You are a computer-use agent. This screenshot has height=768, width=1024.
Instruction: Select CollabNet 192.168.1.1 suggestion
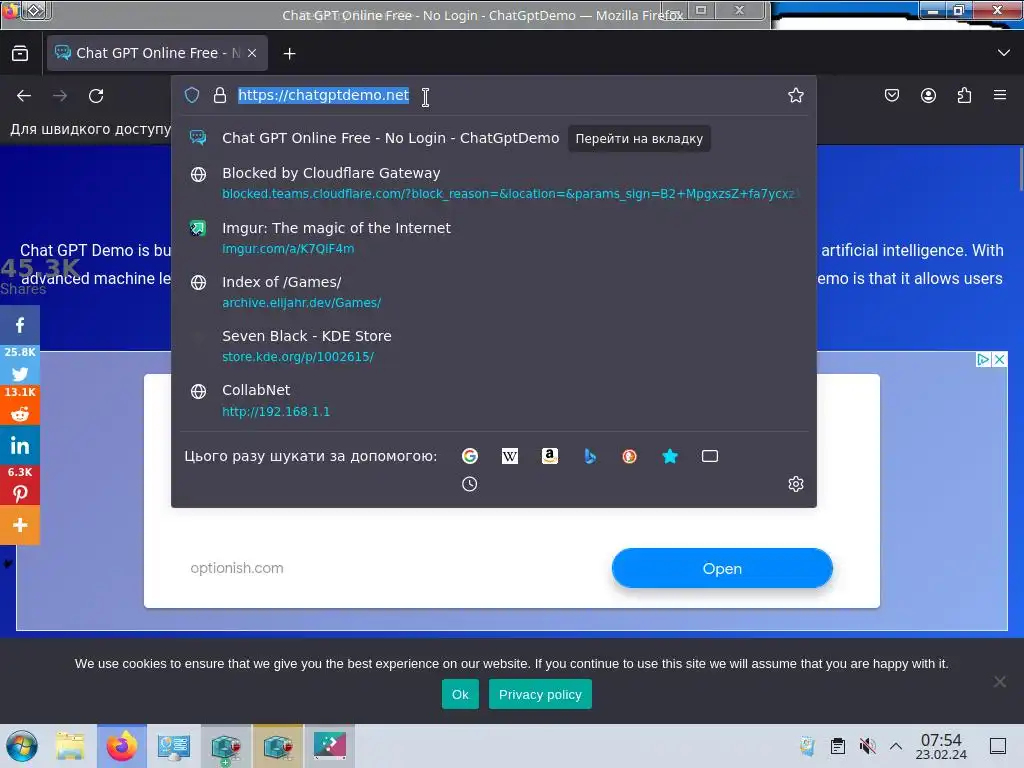coord(494,400)
